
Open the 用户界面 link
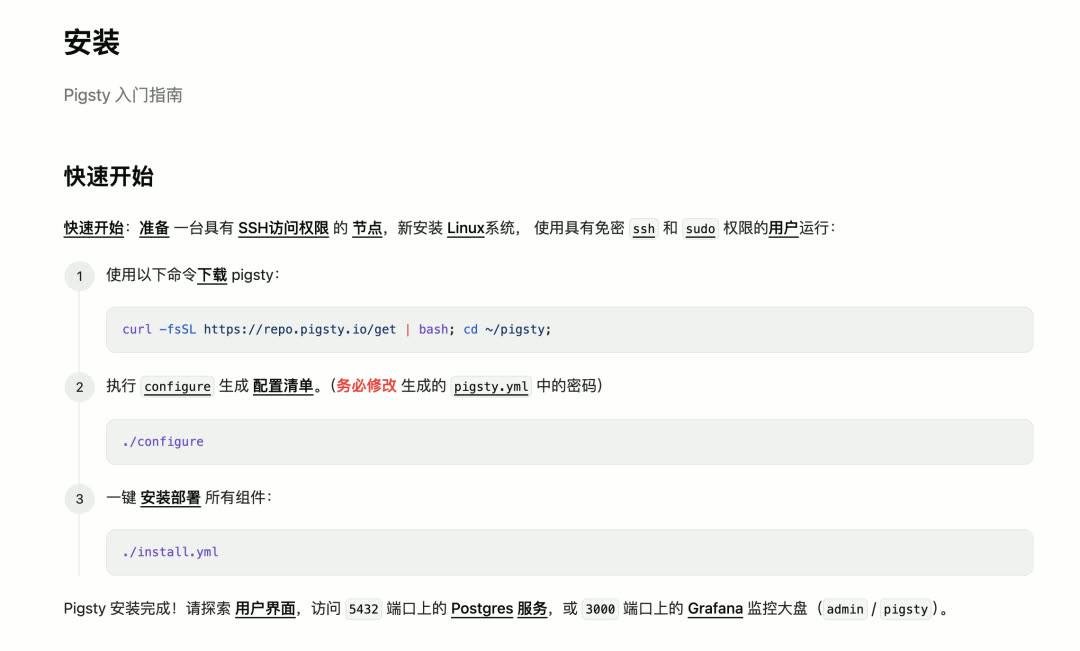point(265,608)
